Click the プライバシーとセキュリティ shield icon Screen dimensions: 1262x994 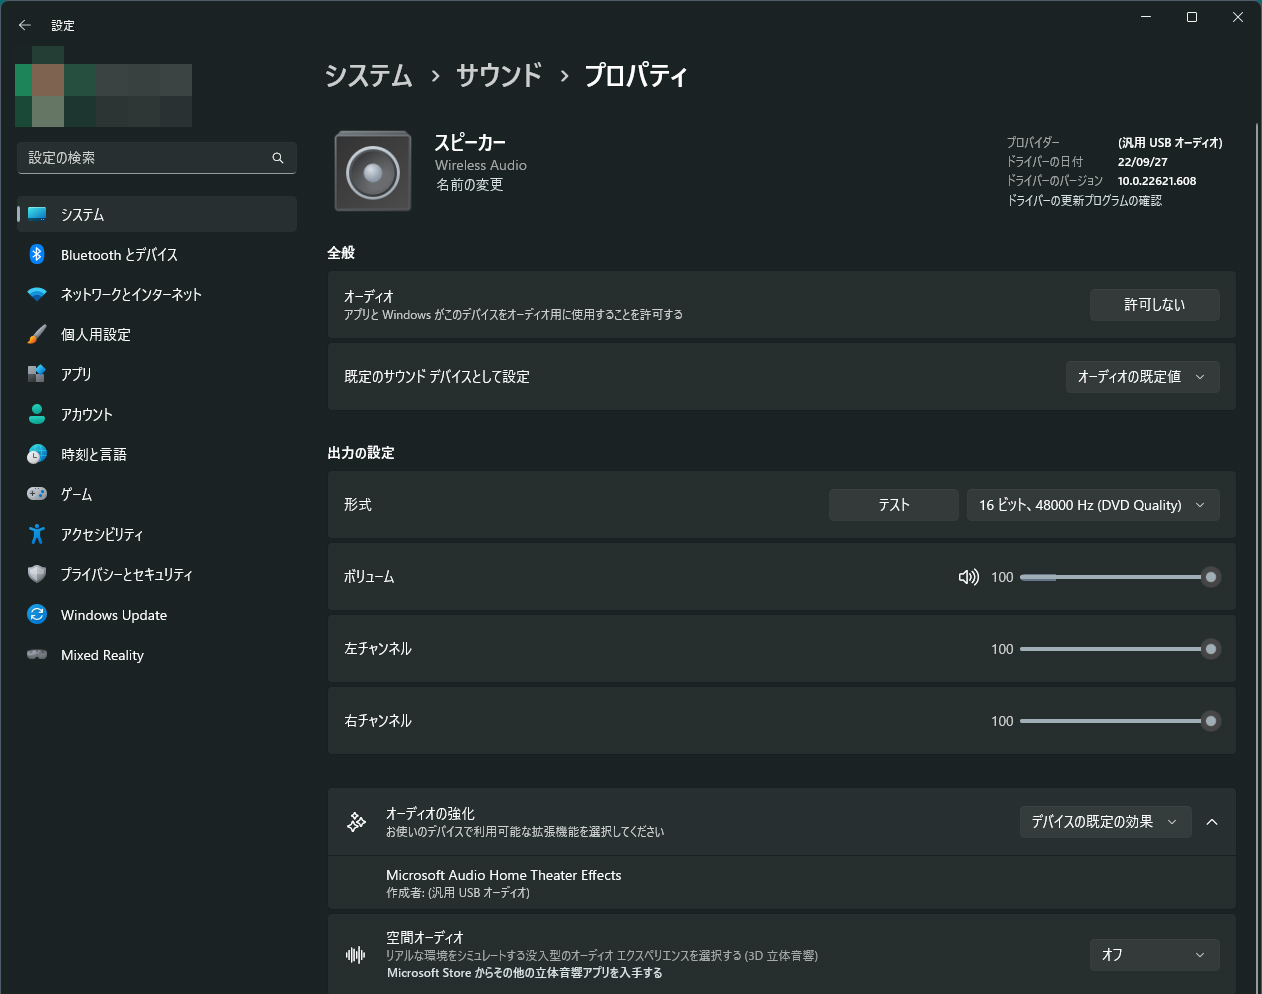coord(37,574)
